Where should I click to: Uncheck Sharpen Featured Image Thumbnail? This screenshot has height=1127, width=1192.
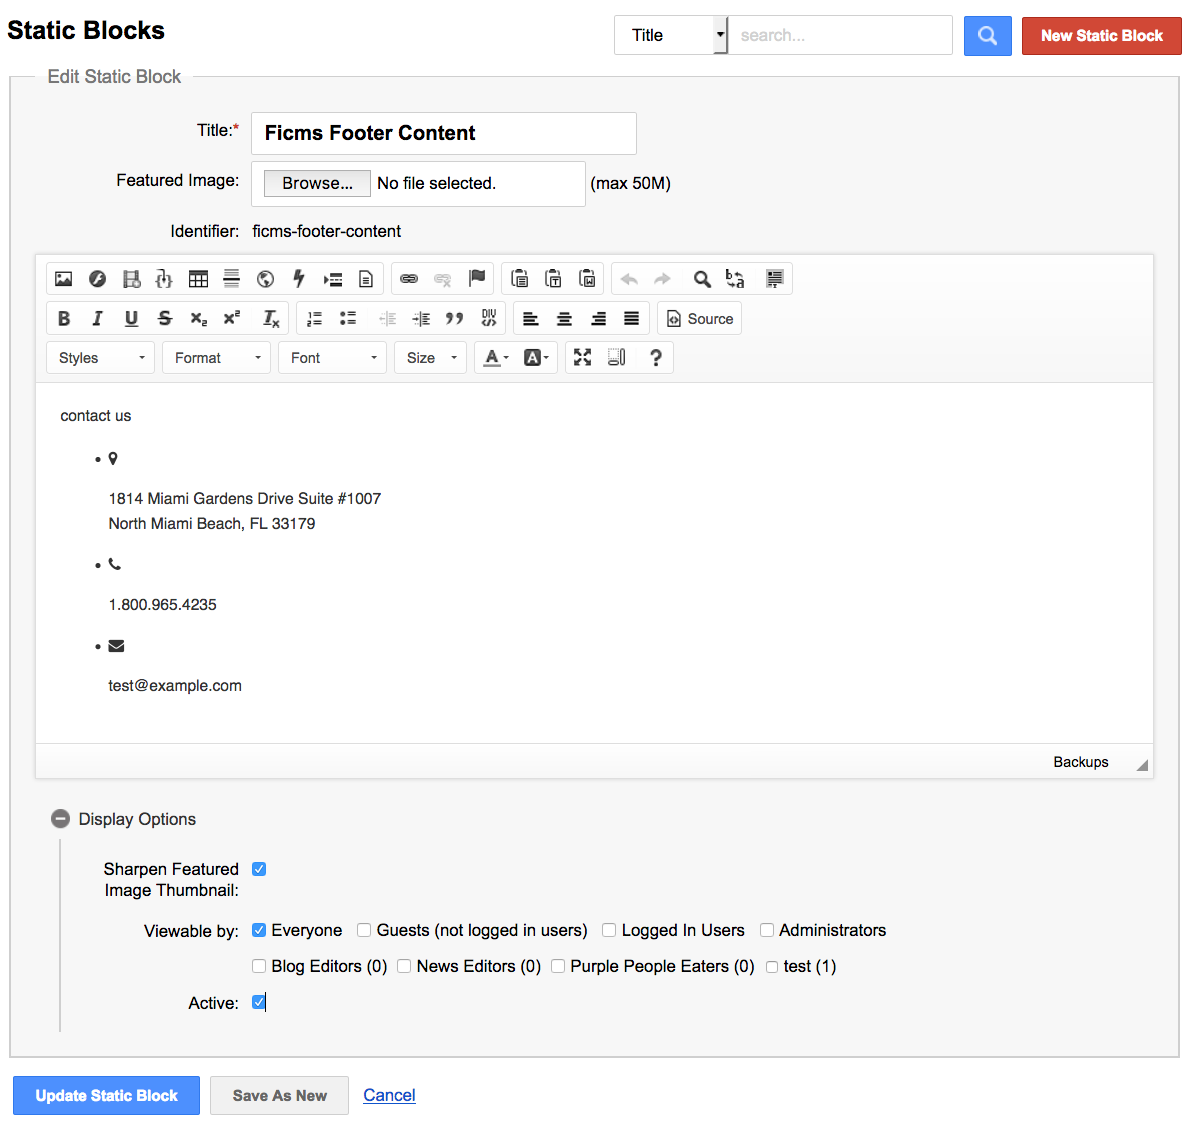(x=259, y=869)
